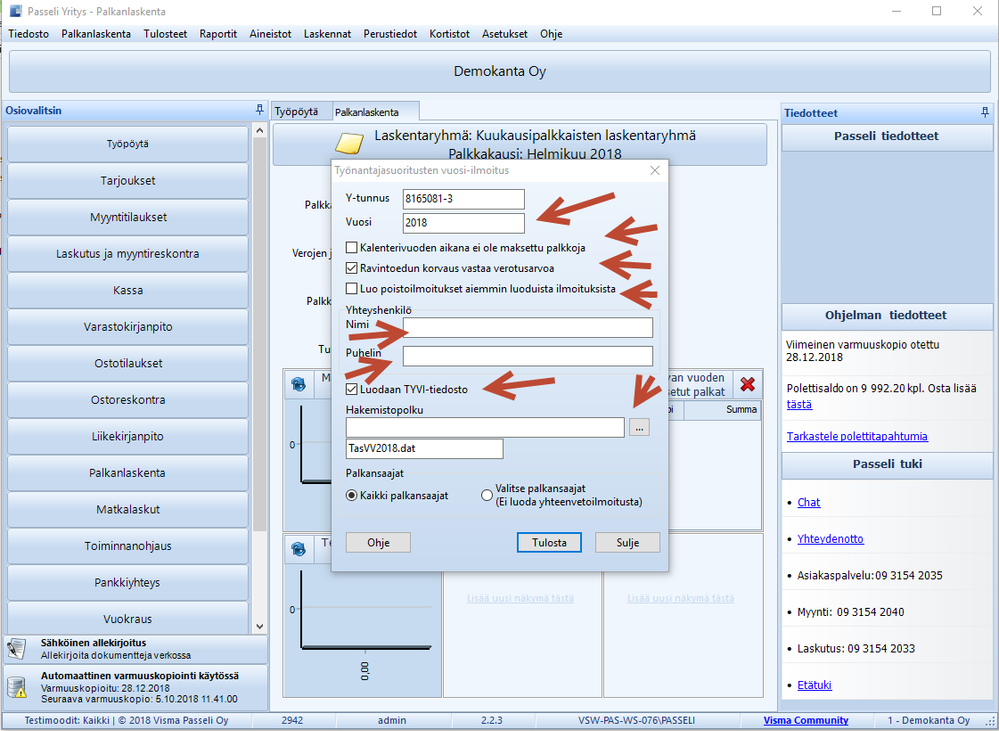
Task: Open the Raportit menu
Action: pyautogui.click(x=218, y=34)
